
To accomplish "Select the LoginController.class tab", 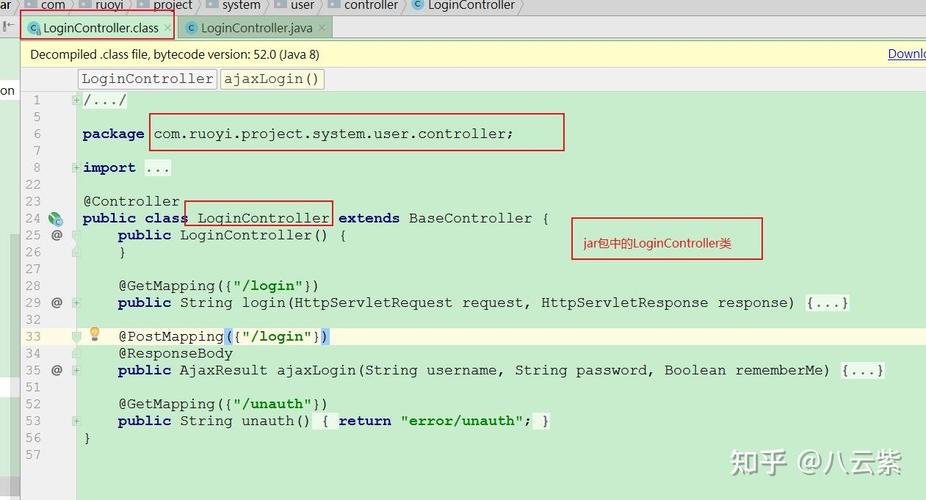I will pyautogui.click(x=100, y=28).
